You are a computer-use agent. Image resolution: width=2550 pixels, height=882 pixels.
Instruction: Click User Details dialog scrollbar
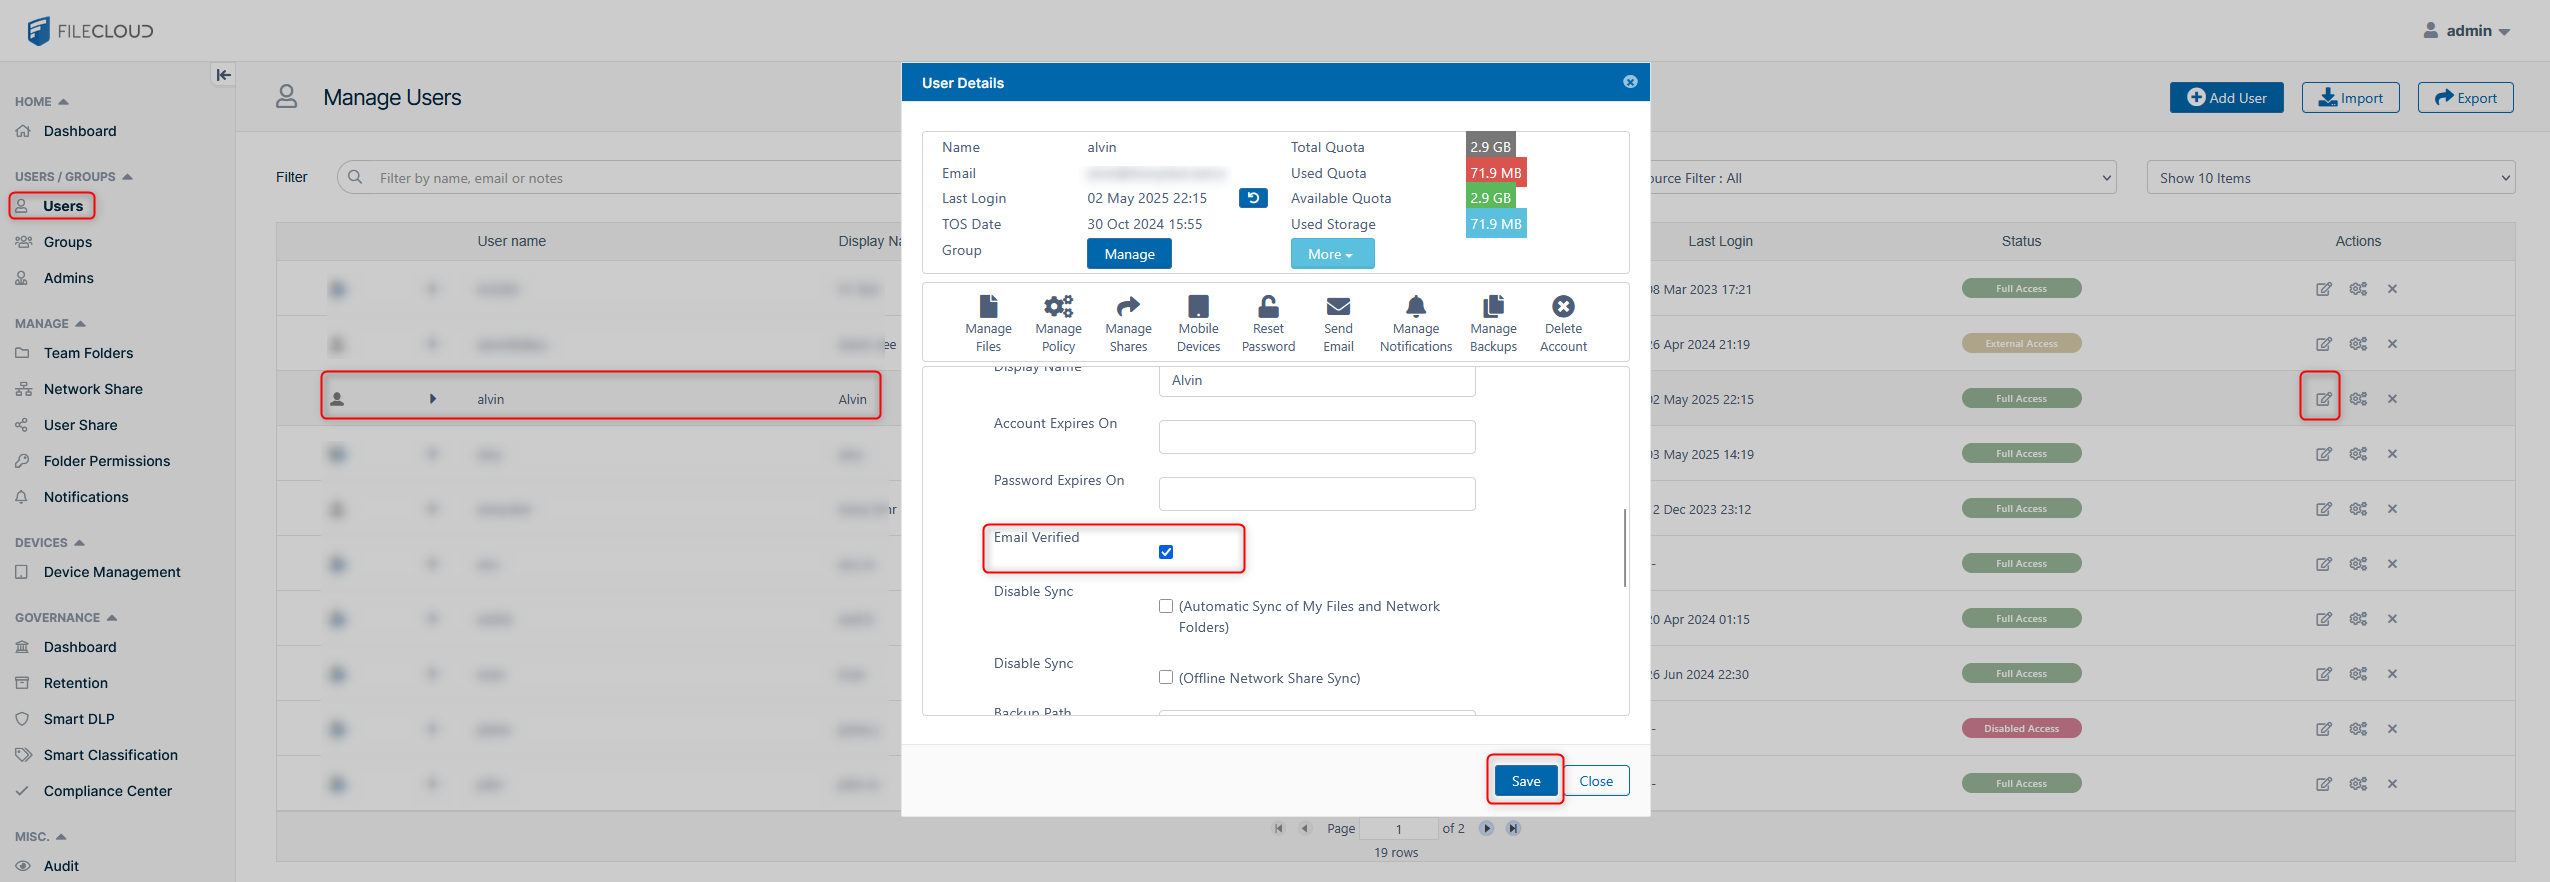click(x=1625, y=548)
